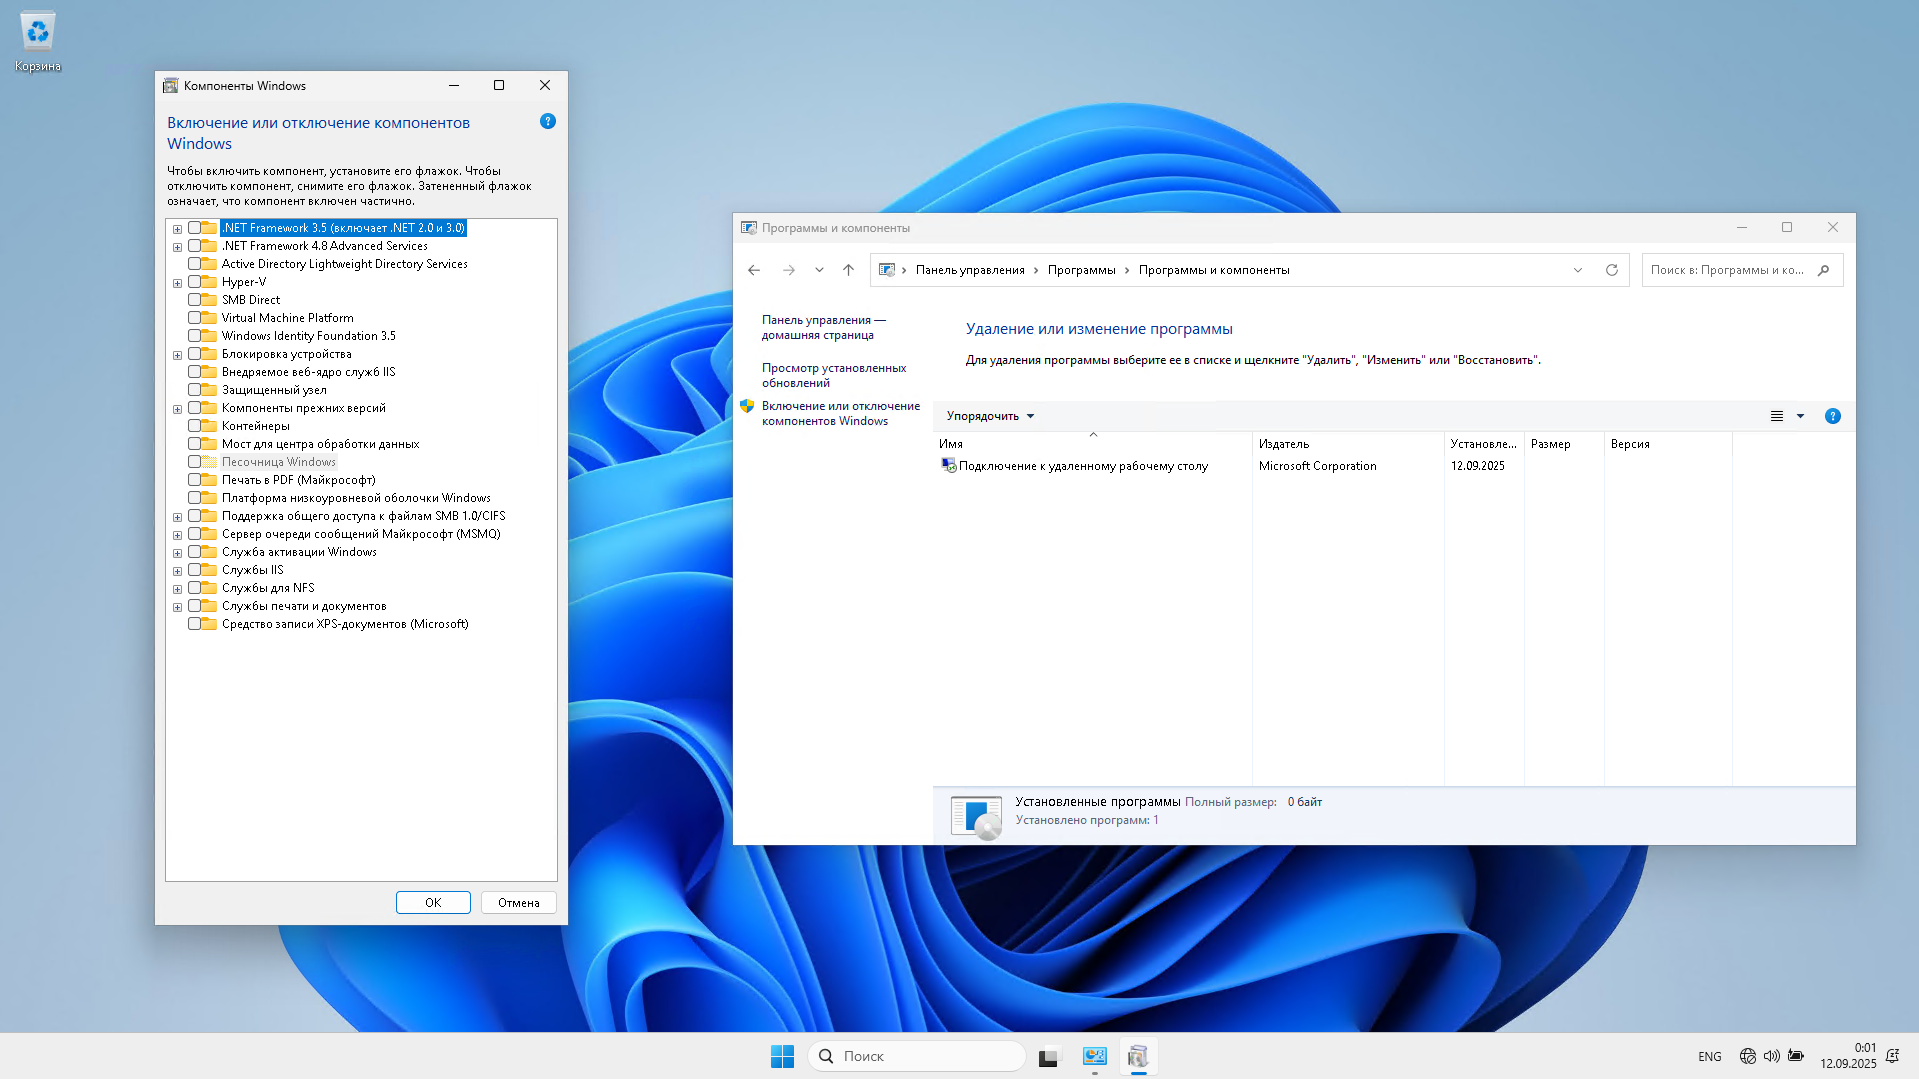
Task: Click the Control Panel icon in address bar
Action: click(887, 270)
